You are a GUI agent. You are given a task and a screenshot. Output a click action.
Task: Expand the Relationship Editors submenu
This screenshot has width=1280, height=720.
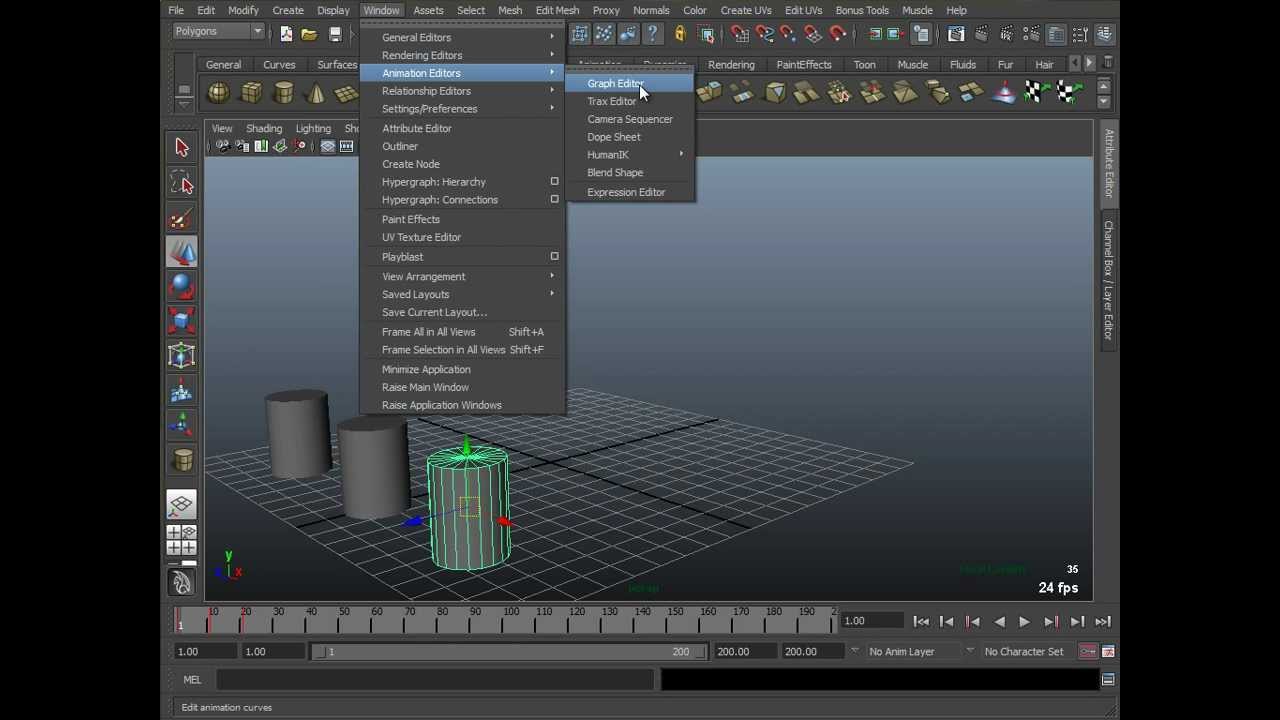tap(463, 91)
